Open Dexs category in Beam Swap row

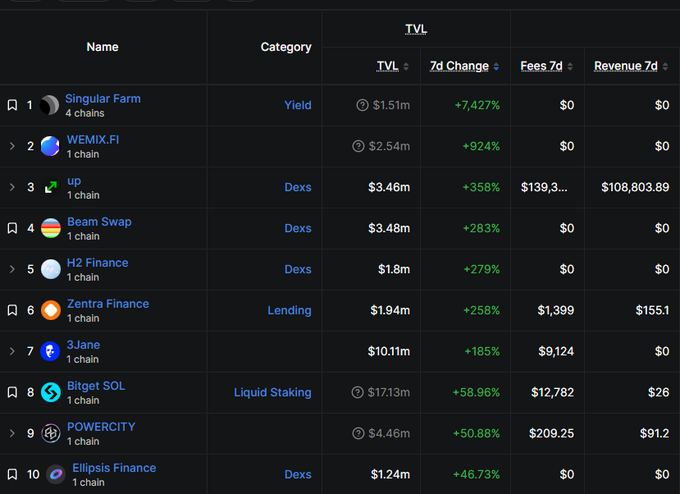click(x=298, y=228)
